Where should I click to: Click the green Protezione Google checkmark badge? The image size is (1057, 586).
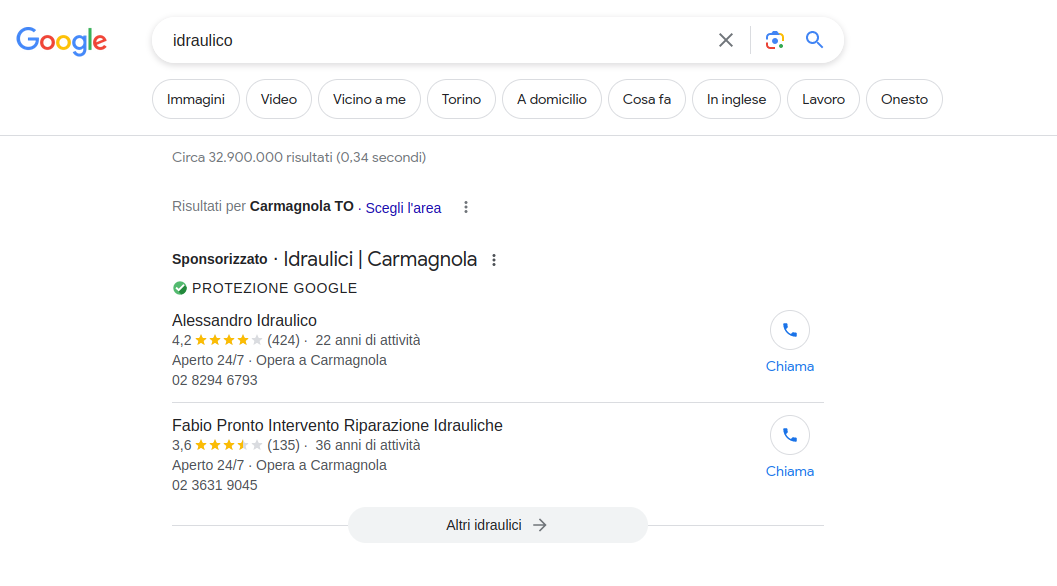[179, 288]
